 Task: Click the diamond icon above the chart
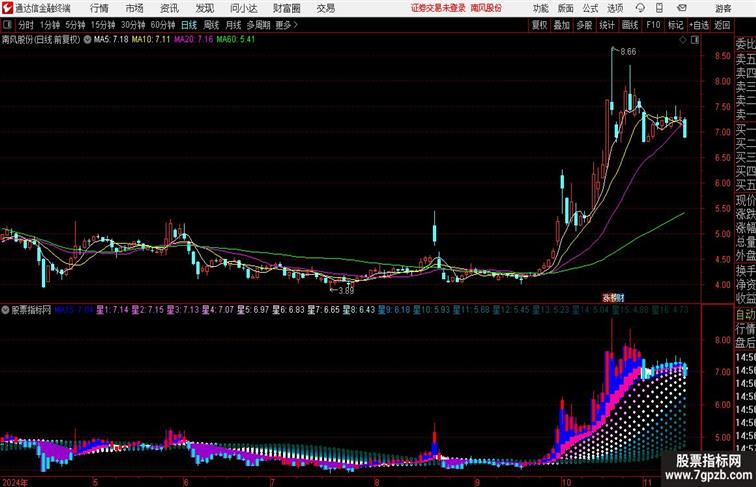tap(683, 40)
